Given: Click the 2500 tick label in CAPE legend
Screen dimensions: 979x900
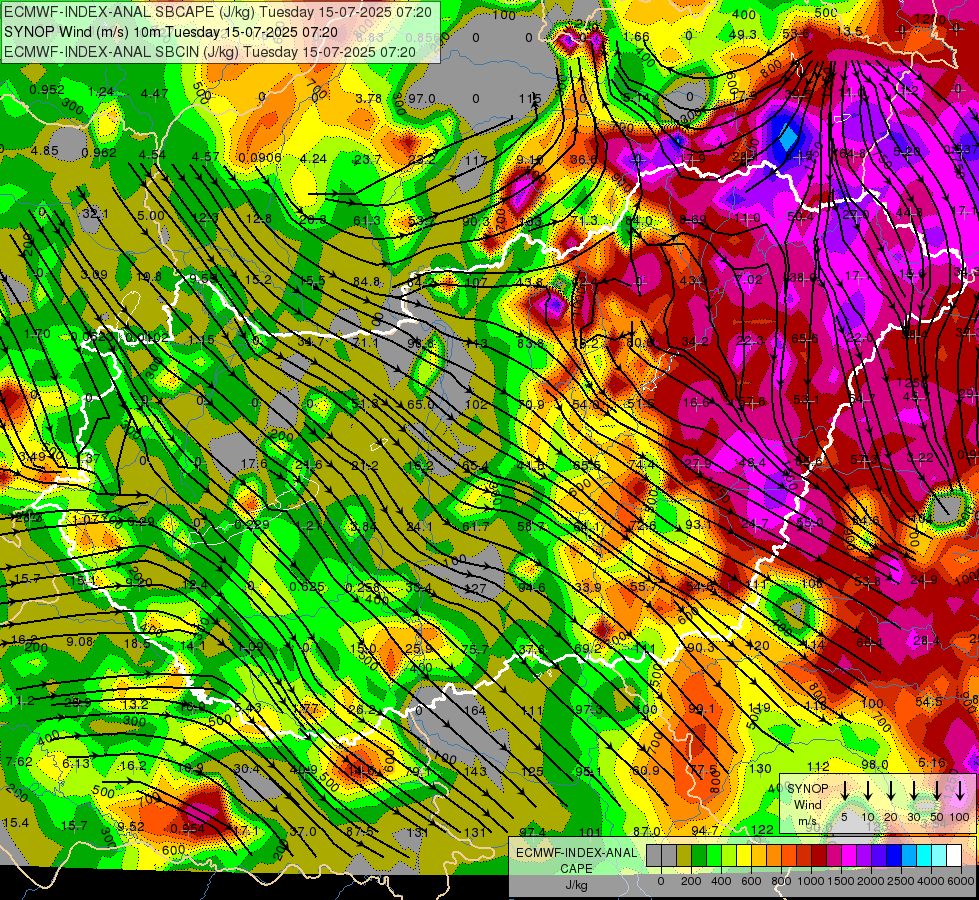Looking at the screenshot, I should [901, 881].
